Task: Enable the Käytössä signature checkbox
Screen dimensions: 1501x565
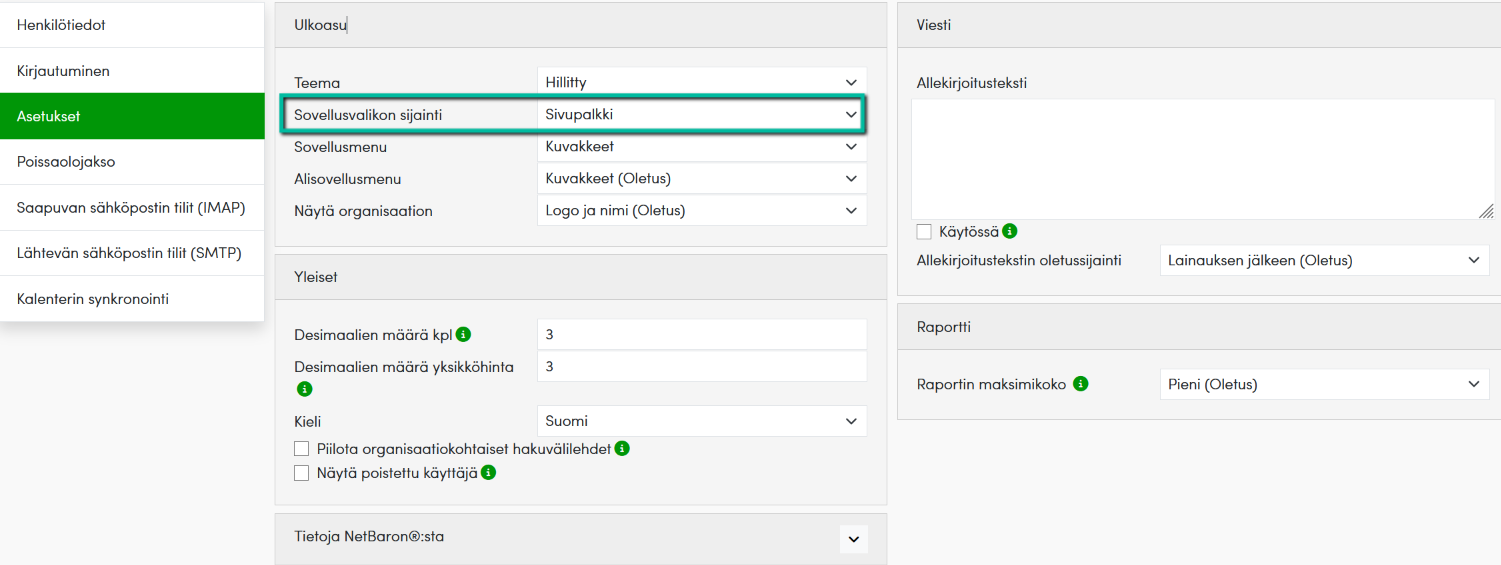Action: tap(924, 232)
